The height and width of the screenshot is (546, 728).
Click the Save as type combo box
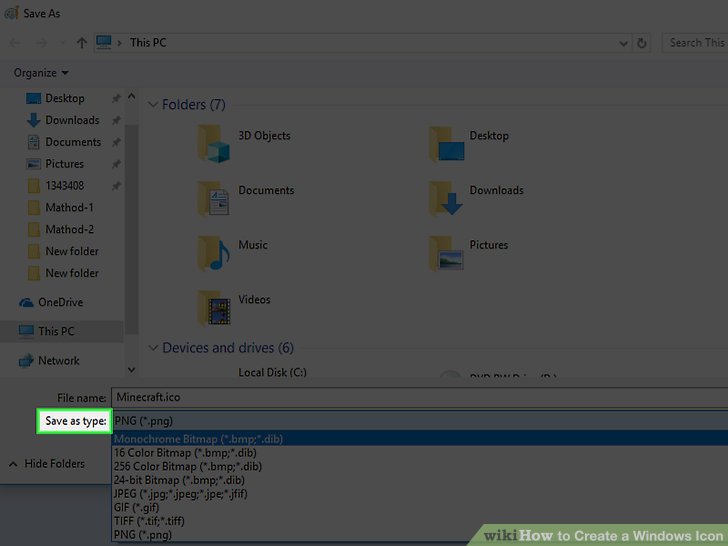click(419, 421)
